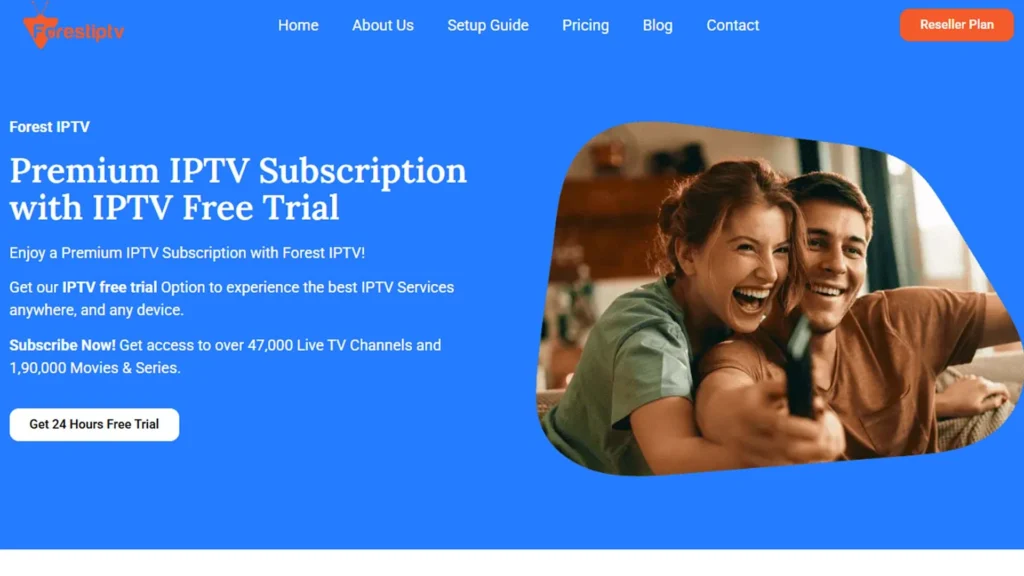
Task: Visit the Blog section
Action: (x=657, y=25)
